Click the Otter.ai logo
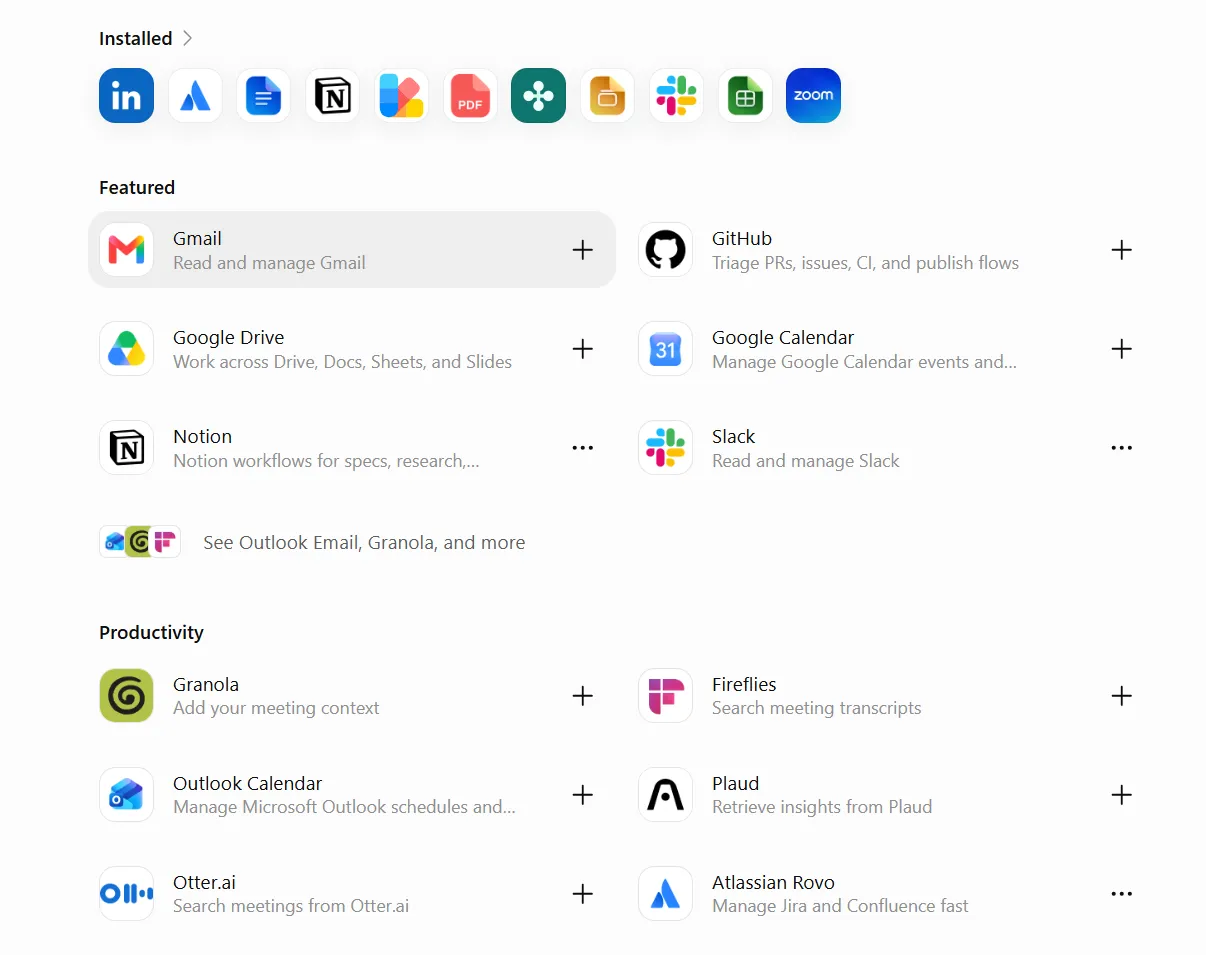Screen dimensions: 1206x955 [126, 893]
